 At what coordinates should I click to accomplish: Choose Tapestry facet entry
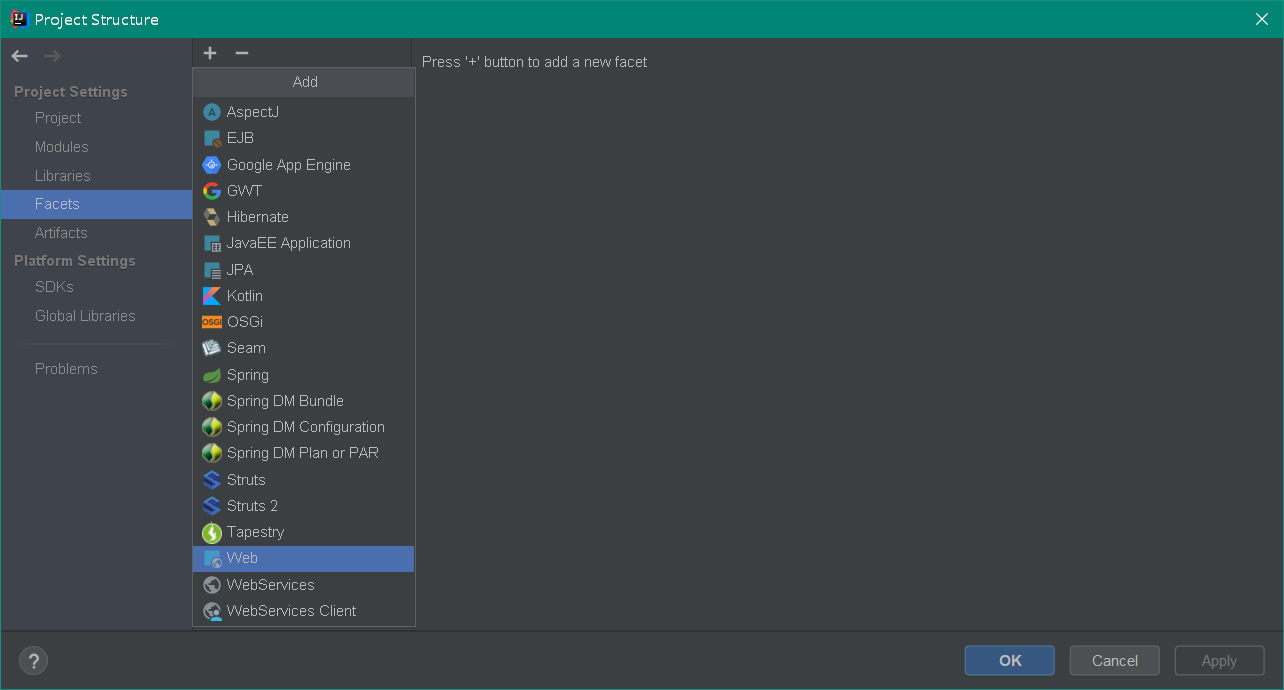click(x=304, y=532)
